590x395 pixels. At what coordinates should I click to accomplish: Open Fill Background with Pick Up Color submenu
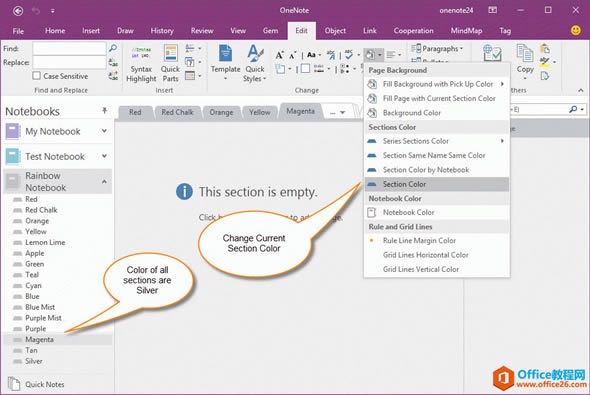(436, 84)
